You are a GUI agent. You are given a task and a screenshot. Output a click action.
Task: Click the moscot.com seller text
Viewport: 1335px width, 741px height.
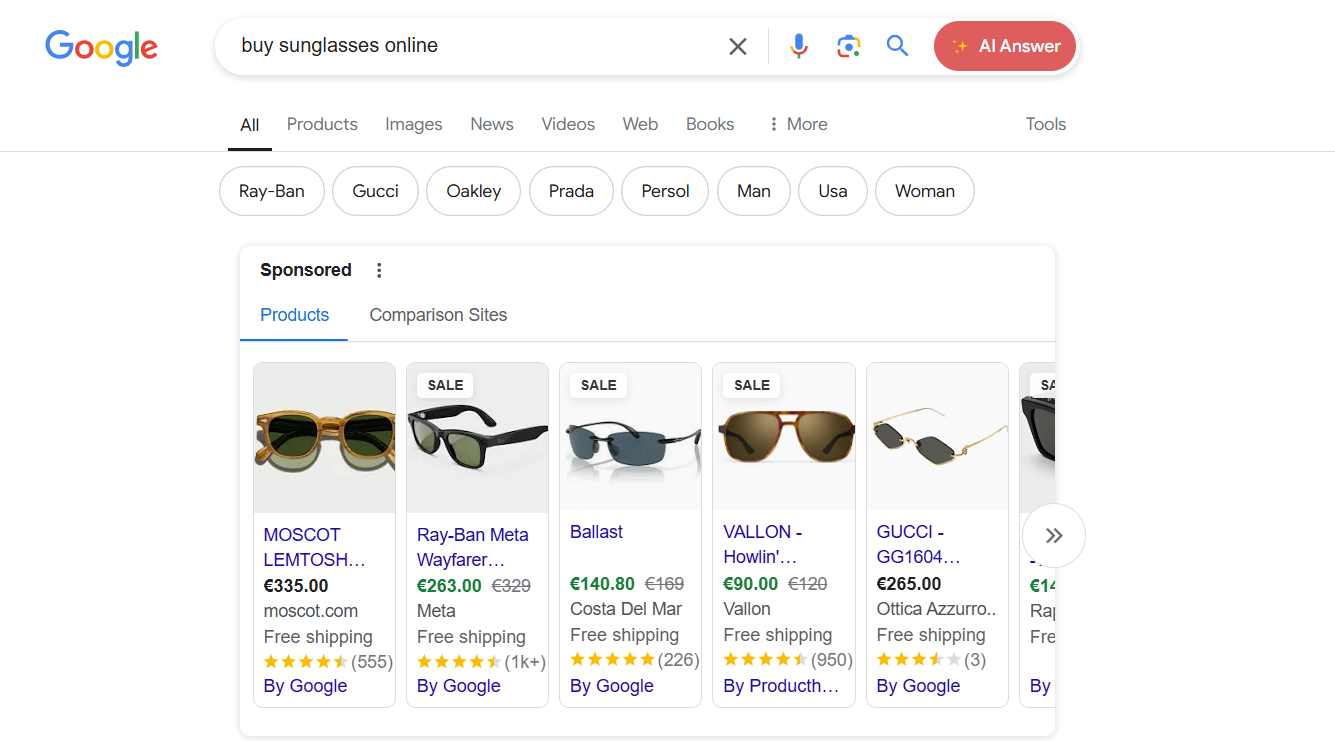[x=311, y=611]
